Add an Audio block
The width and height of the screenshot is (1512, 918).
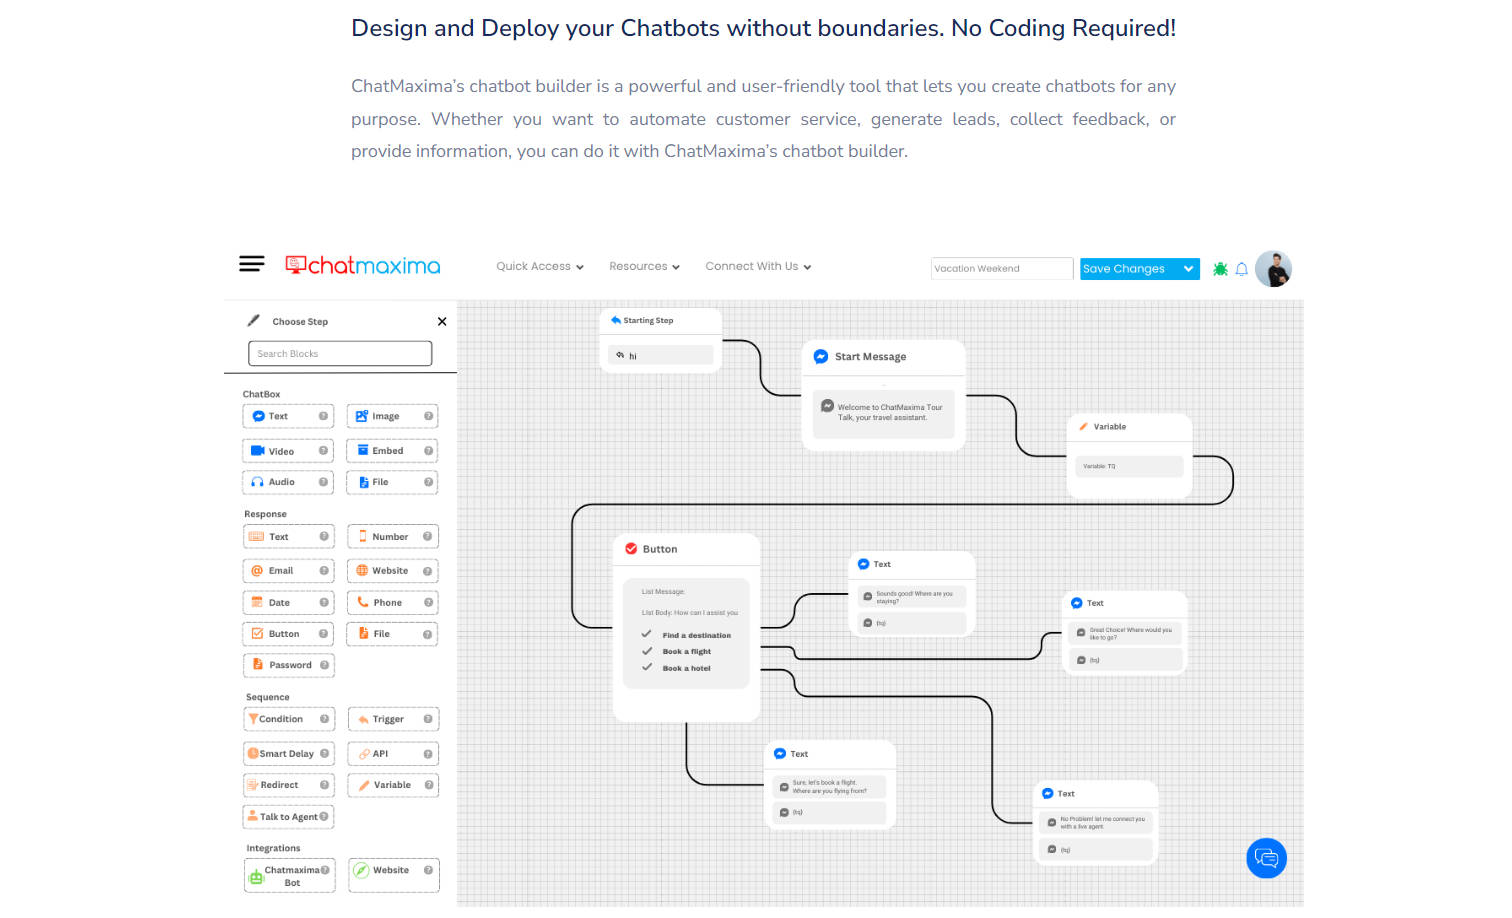[x=288, y=482]
